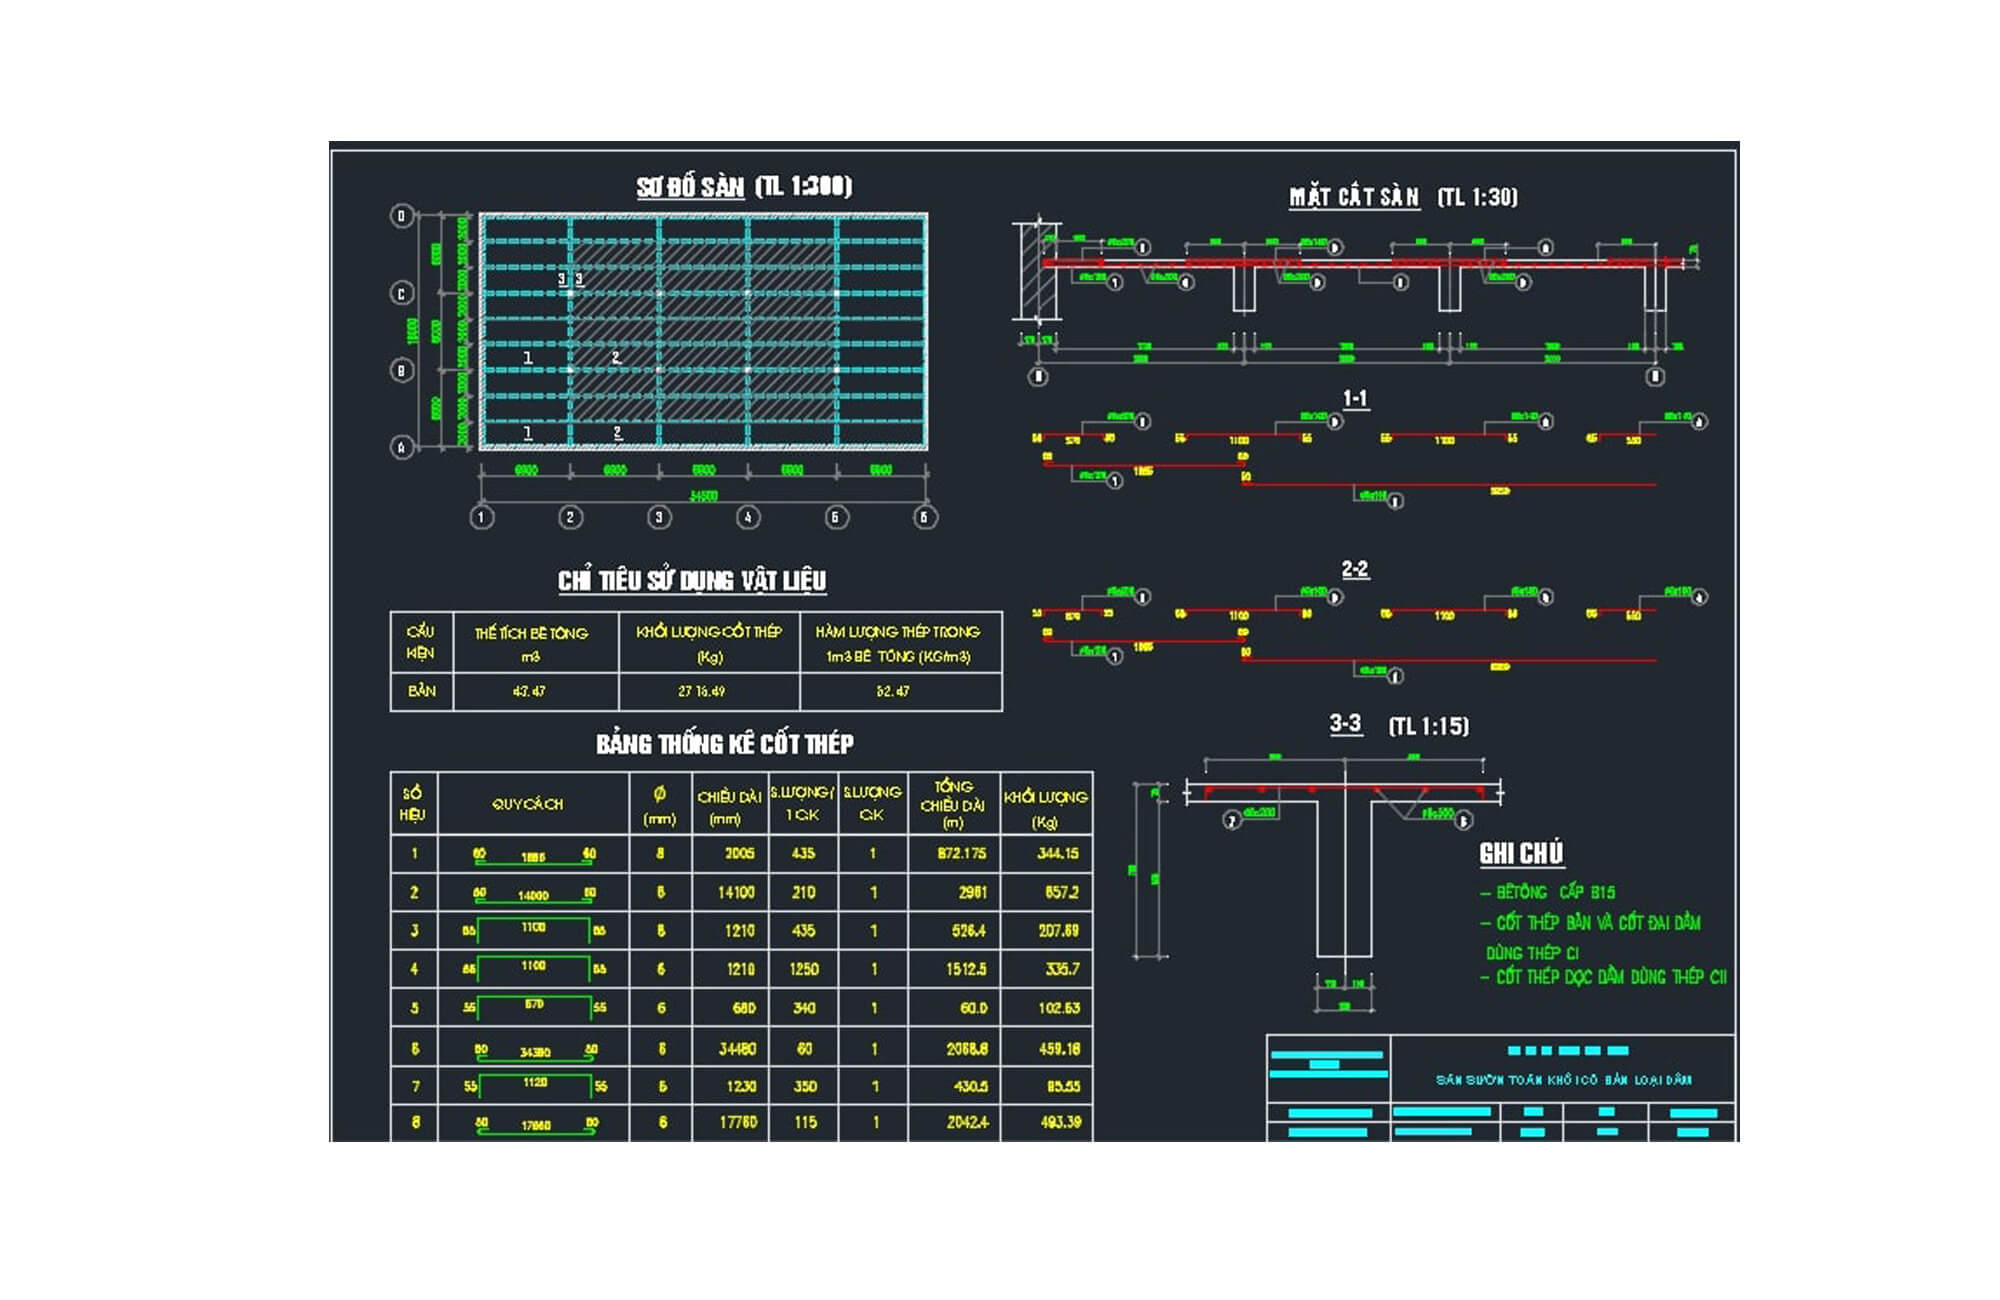The height and width of the screenshot is (1300, 2000).
Task: Select total length cell '1512.5' in row 4
Action: tap(968, 969)
